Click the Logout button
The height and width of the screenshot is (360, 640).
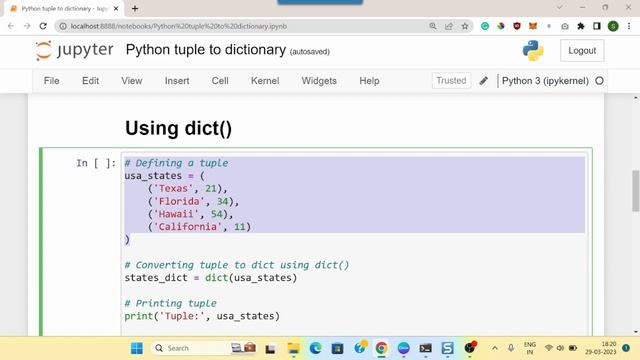(582, 51)
